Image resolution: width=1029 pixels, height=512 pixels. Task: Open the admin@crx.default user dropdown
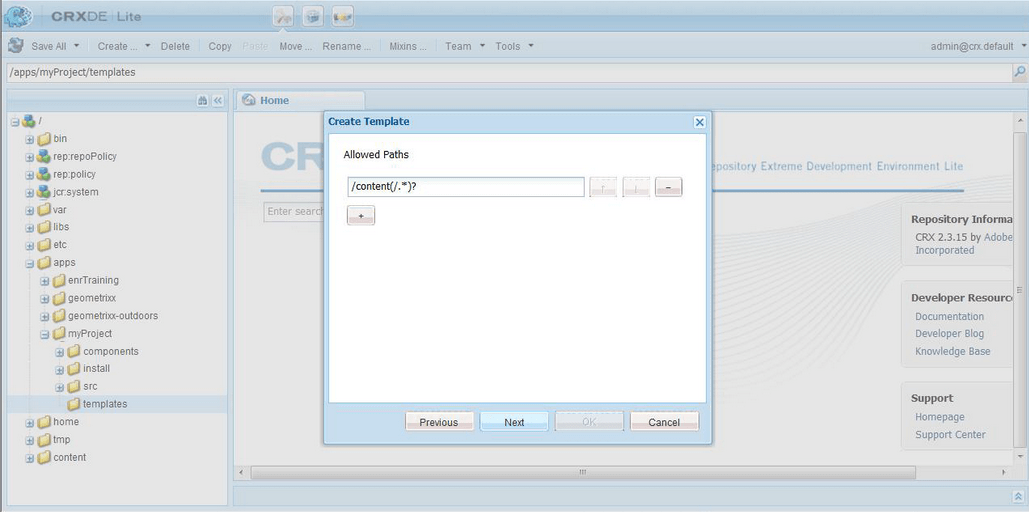[x=978, y=46]
